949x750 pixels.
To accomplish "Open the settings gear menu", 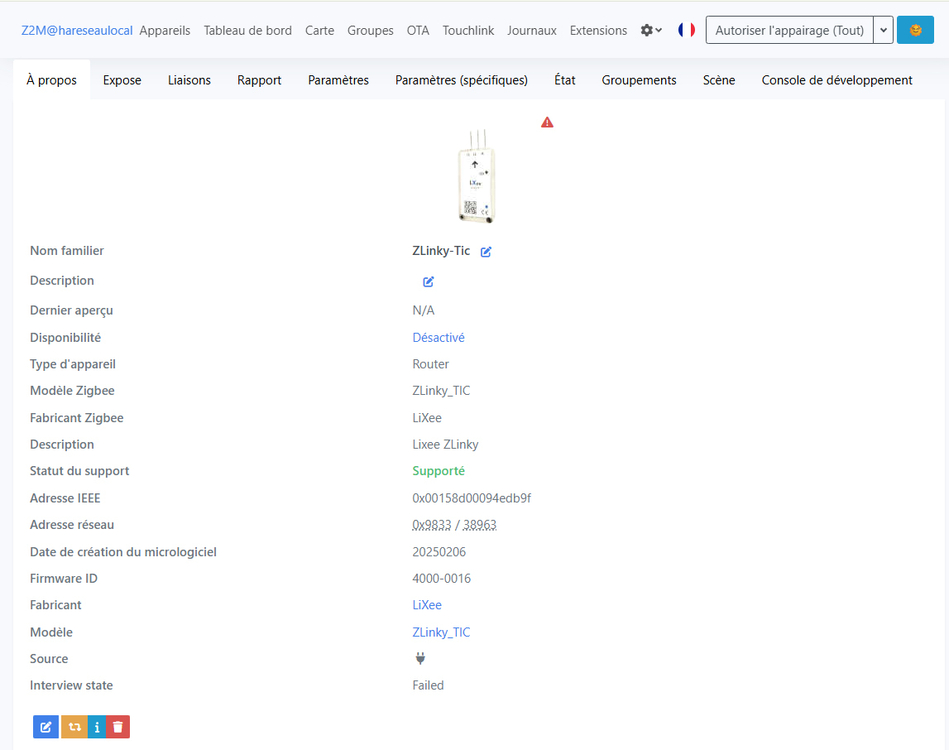I will tap(651, 30).
